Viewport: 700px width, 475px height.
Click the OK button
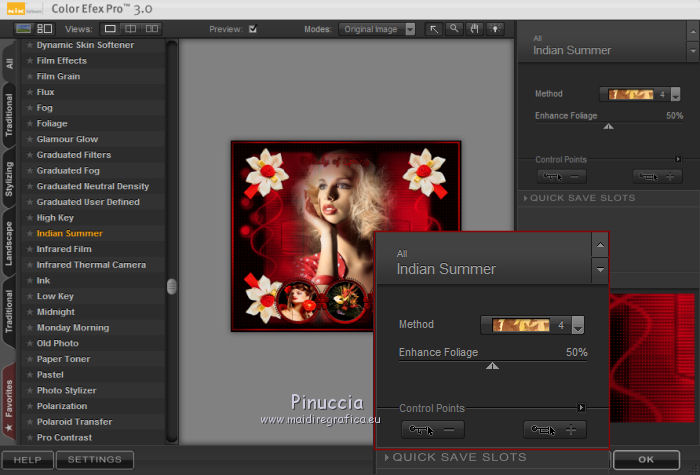click(646, 460)
